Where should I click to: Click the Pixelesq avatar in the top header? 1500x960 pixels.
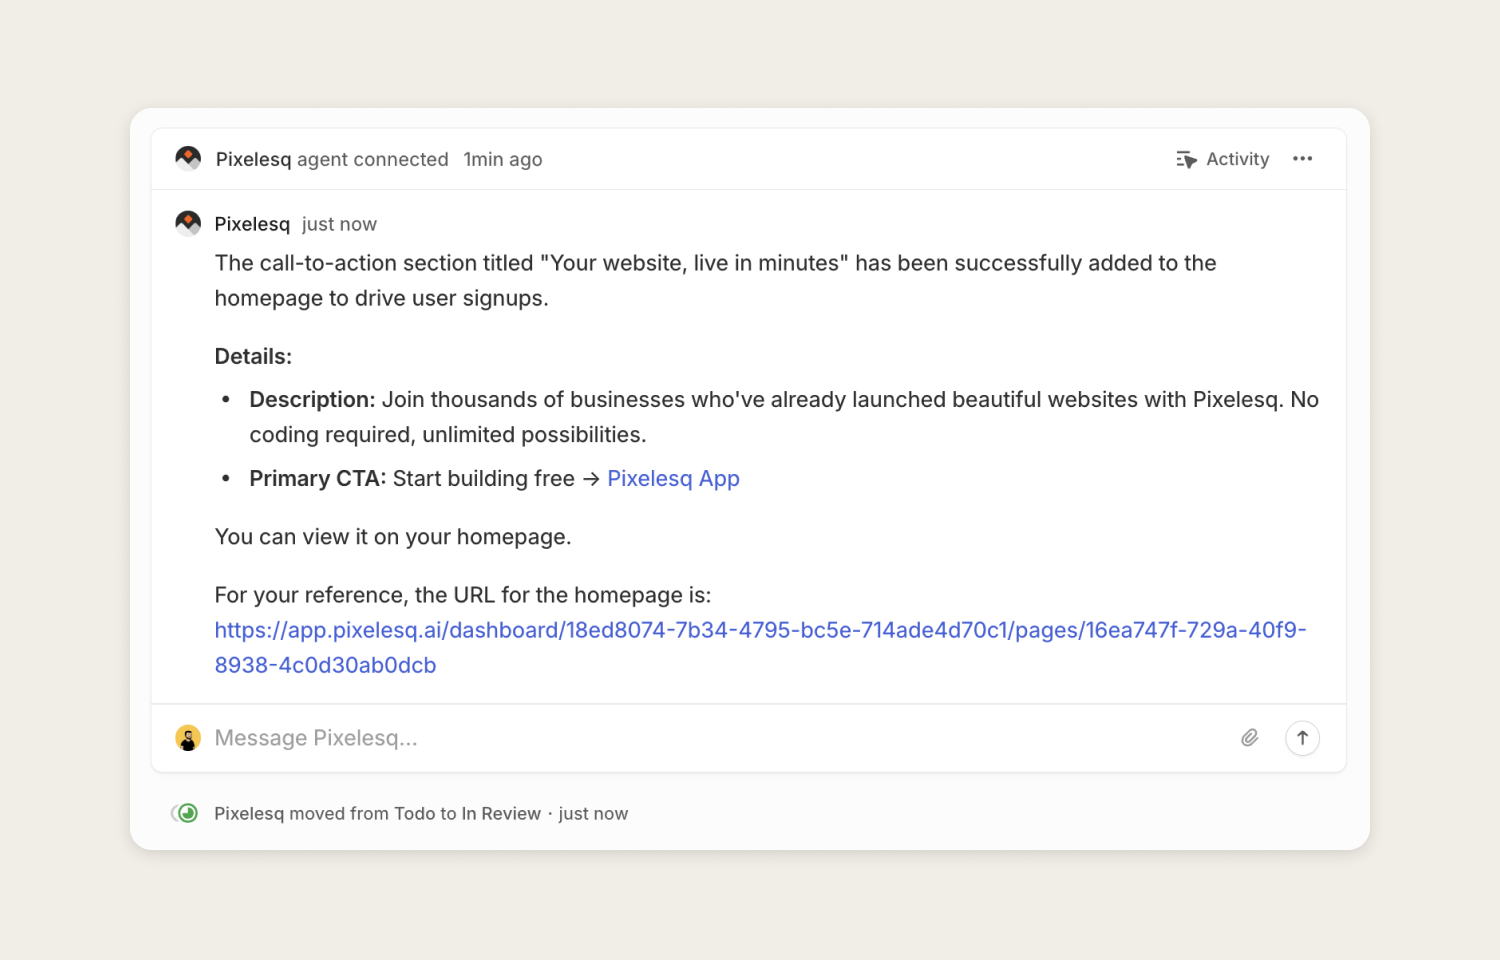188,158
